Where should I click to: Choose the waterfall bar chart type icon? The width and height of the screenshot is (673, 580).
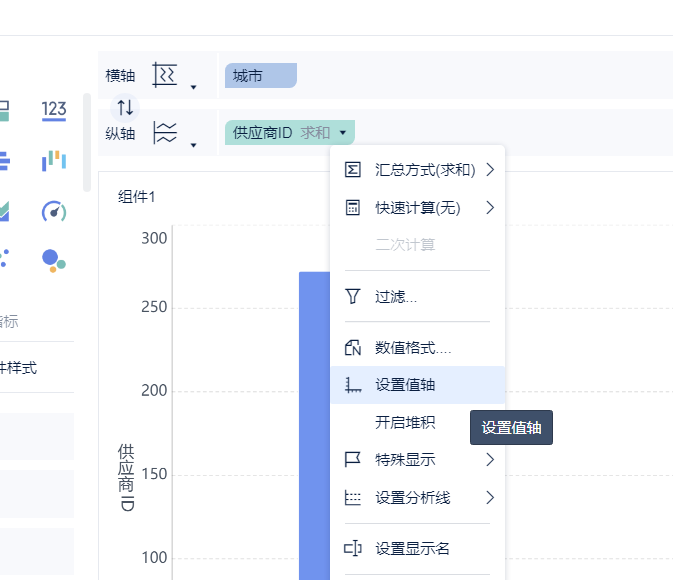54,161
